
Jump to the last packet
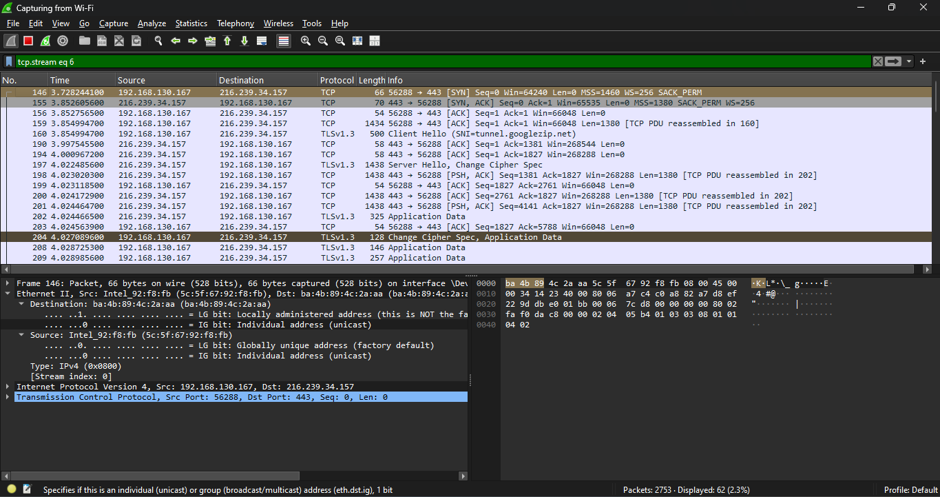pyautogui.click(x=244, y=41)
